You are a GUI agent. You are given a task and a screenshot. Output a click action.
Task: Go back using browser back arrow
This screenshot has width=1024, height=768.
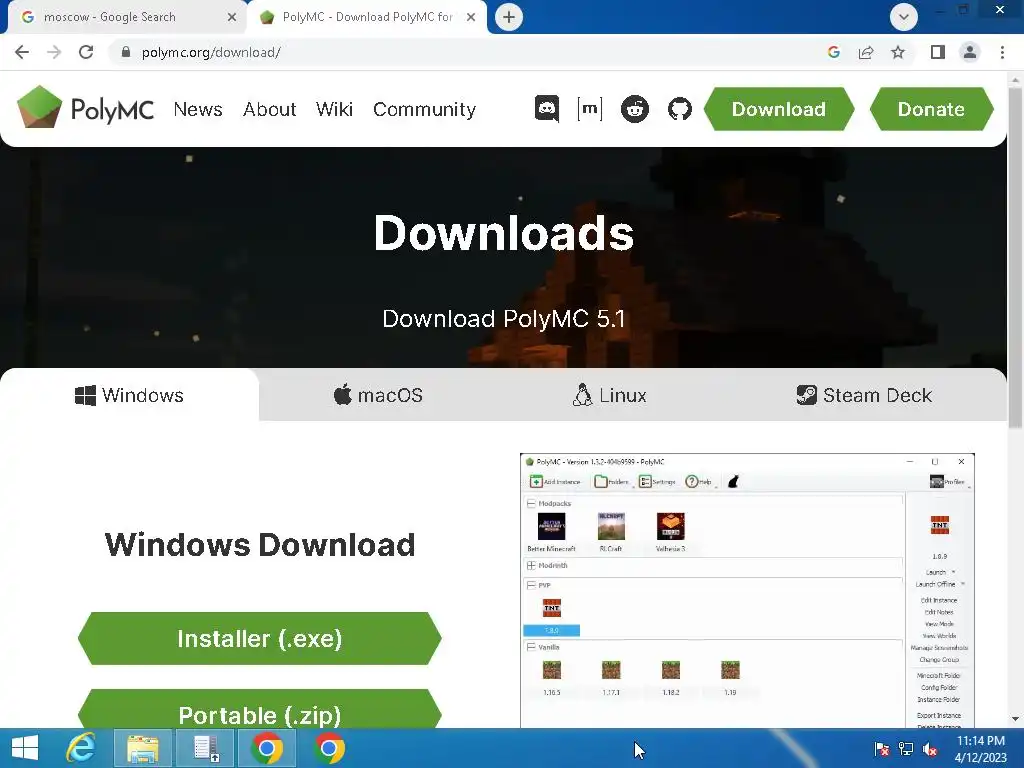click(22, 52)
